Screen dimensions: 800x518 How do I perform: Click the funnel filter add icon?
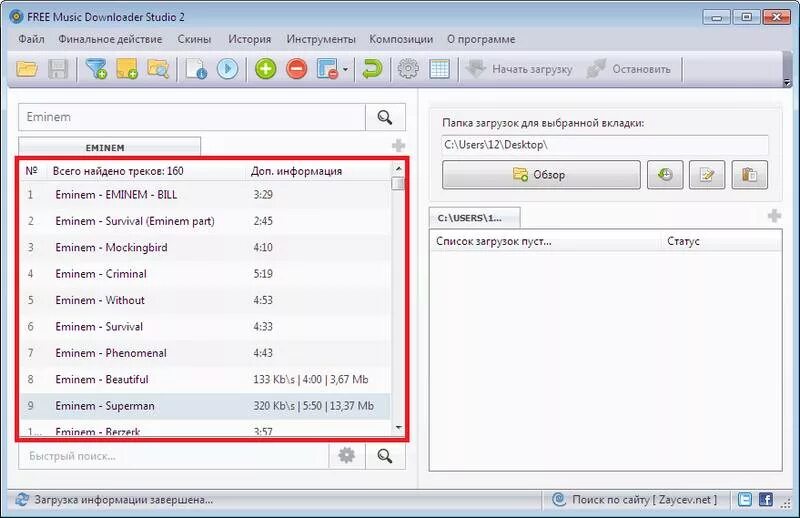96,69
